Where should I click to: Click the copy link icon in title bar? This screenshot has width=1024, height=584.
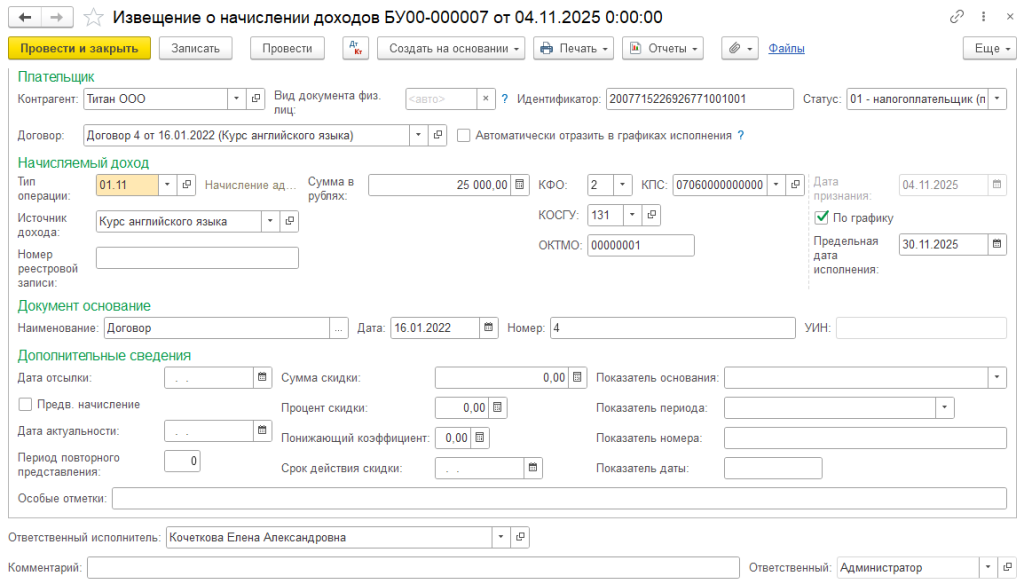957,18
